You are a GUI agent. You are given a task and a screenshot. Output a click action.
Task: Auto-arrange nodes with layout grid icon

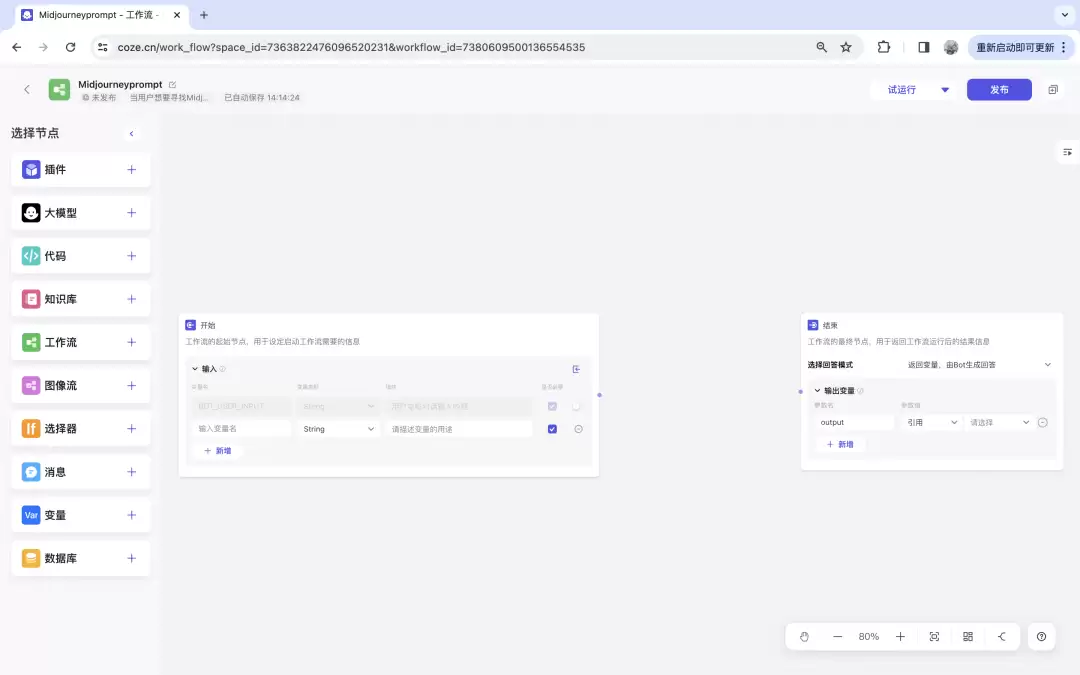tap(968, 636)
